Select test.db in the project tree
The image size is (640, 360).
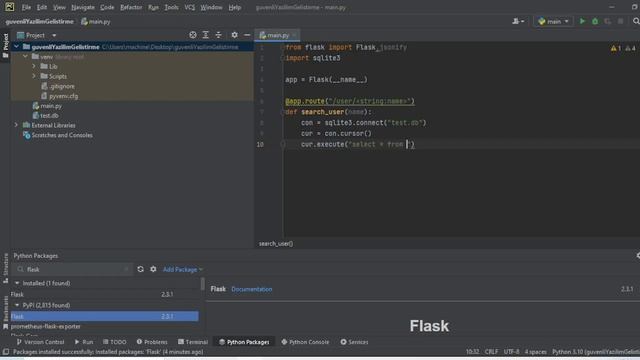click(x=49, y=116)
